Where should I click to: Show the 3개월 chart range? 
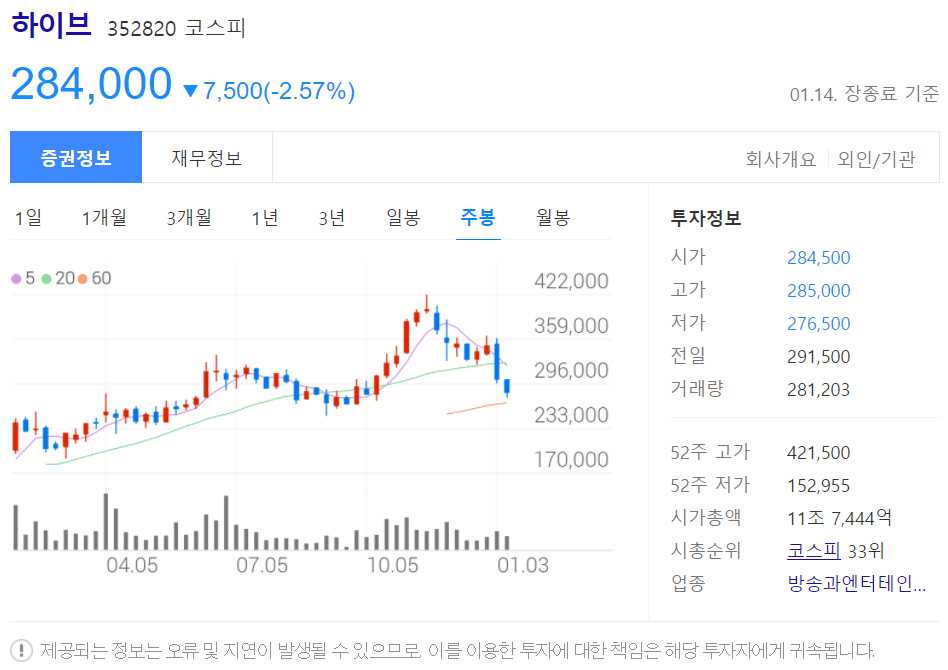click(x=188, y=217)
